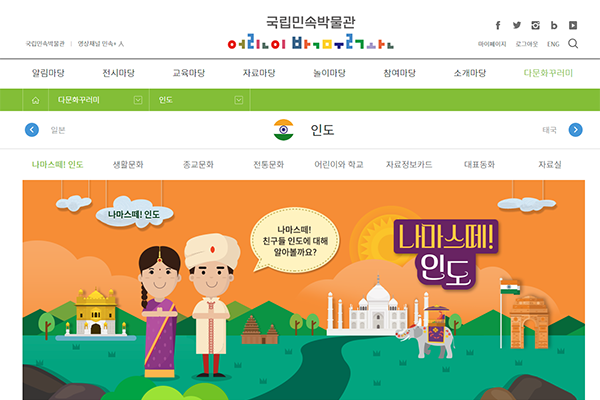Viewport: 600px width, 400px height.
Task: Open the 전시마당 main menu
Action: 118,73
